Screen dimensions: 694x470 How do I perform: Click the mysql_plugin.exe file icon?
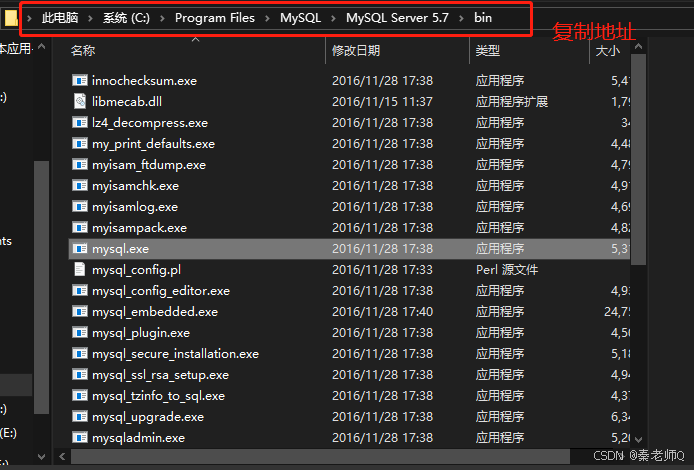[x=80, y=333]
